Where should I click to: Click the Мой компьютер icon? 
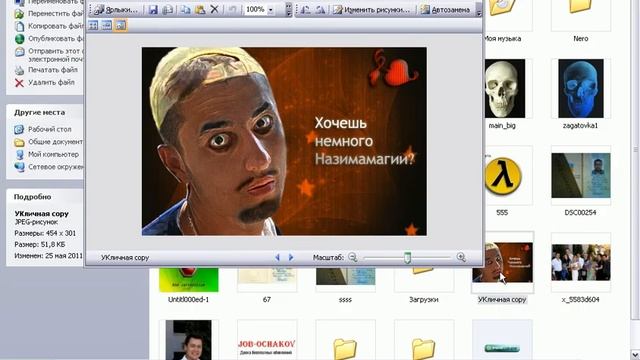click(19, 155)
